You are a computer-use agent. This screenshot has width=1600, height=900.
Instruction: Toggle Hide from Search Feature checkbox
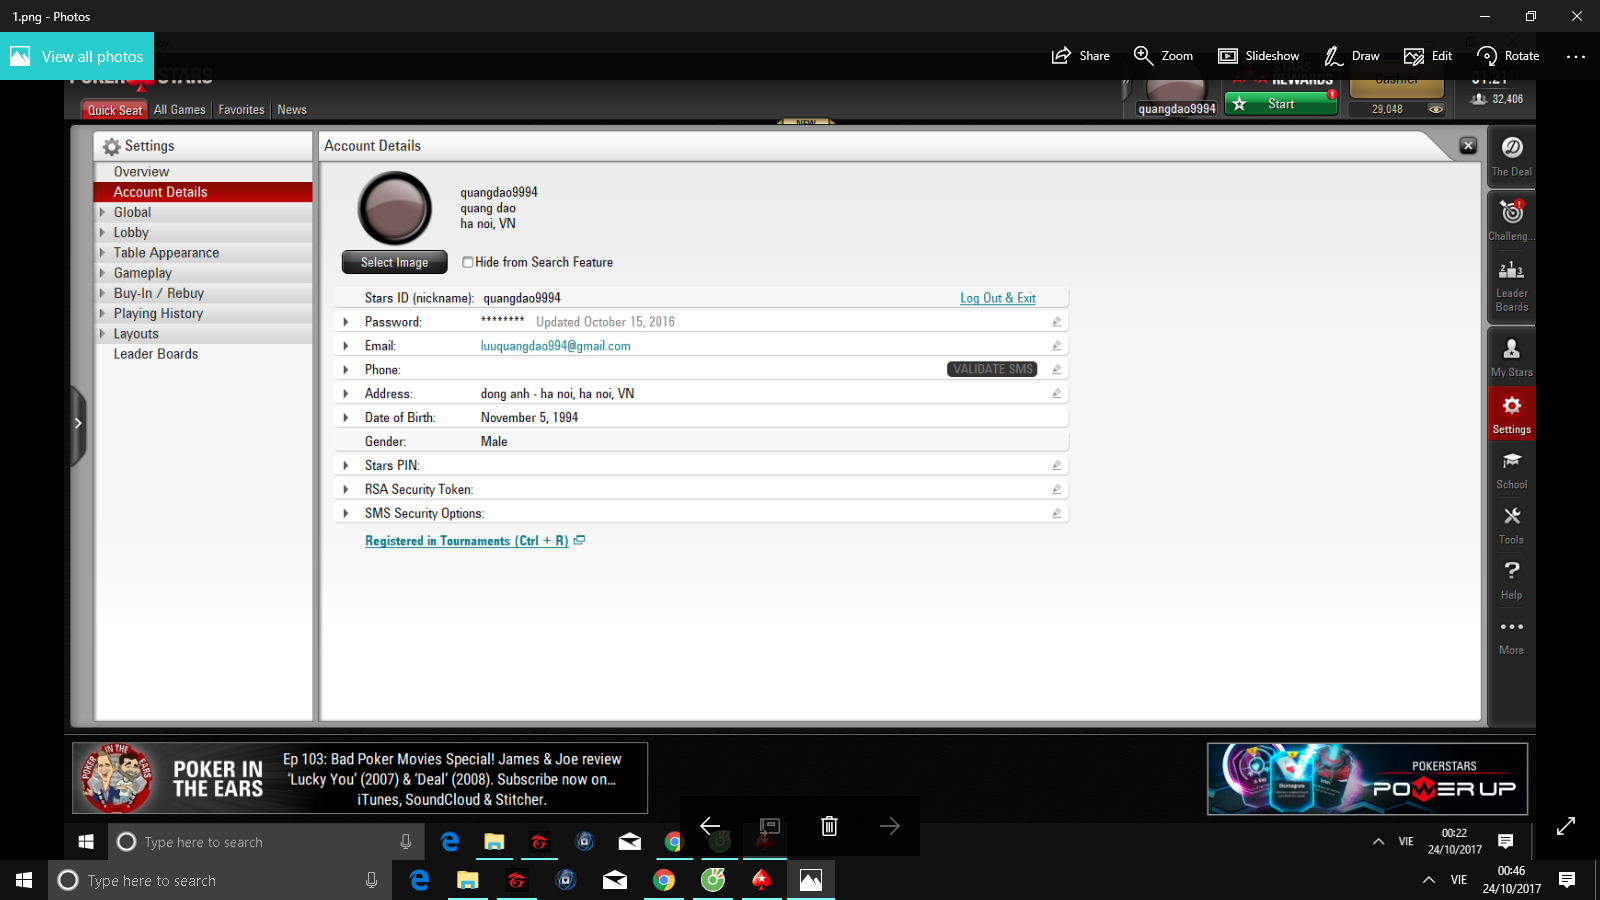pos(467,262)
